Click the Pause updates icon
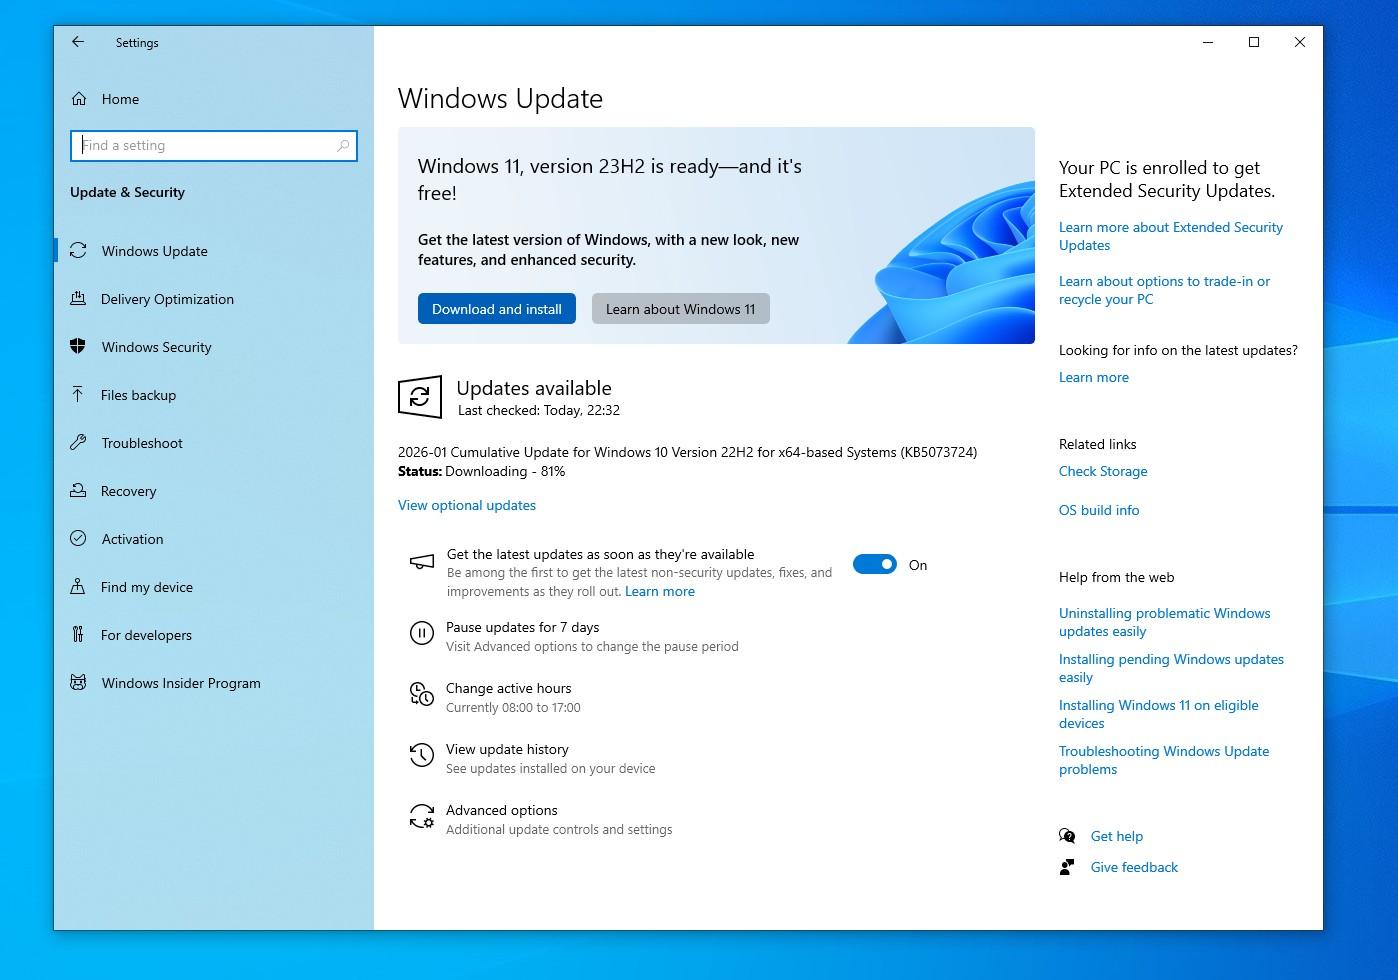The width and height of the screenshot is (1398, 980). (421, 633)
